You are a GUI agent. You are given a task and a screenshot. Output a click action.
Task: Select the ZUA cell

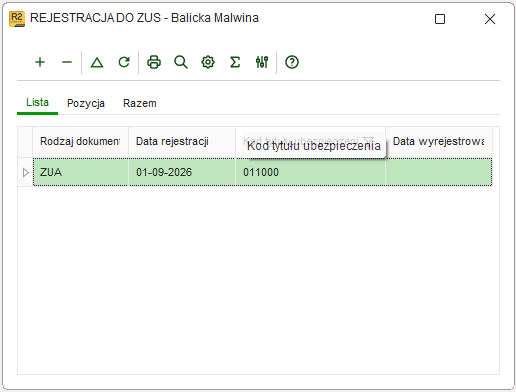(x=81, y=172)
